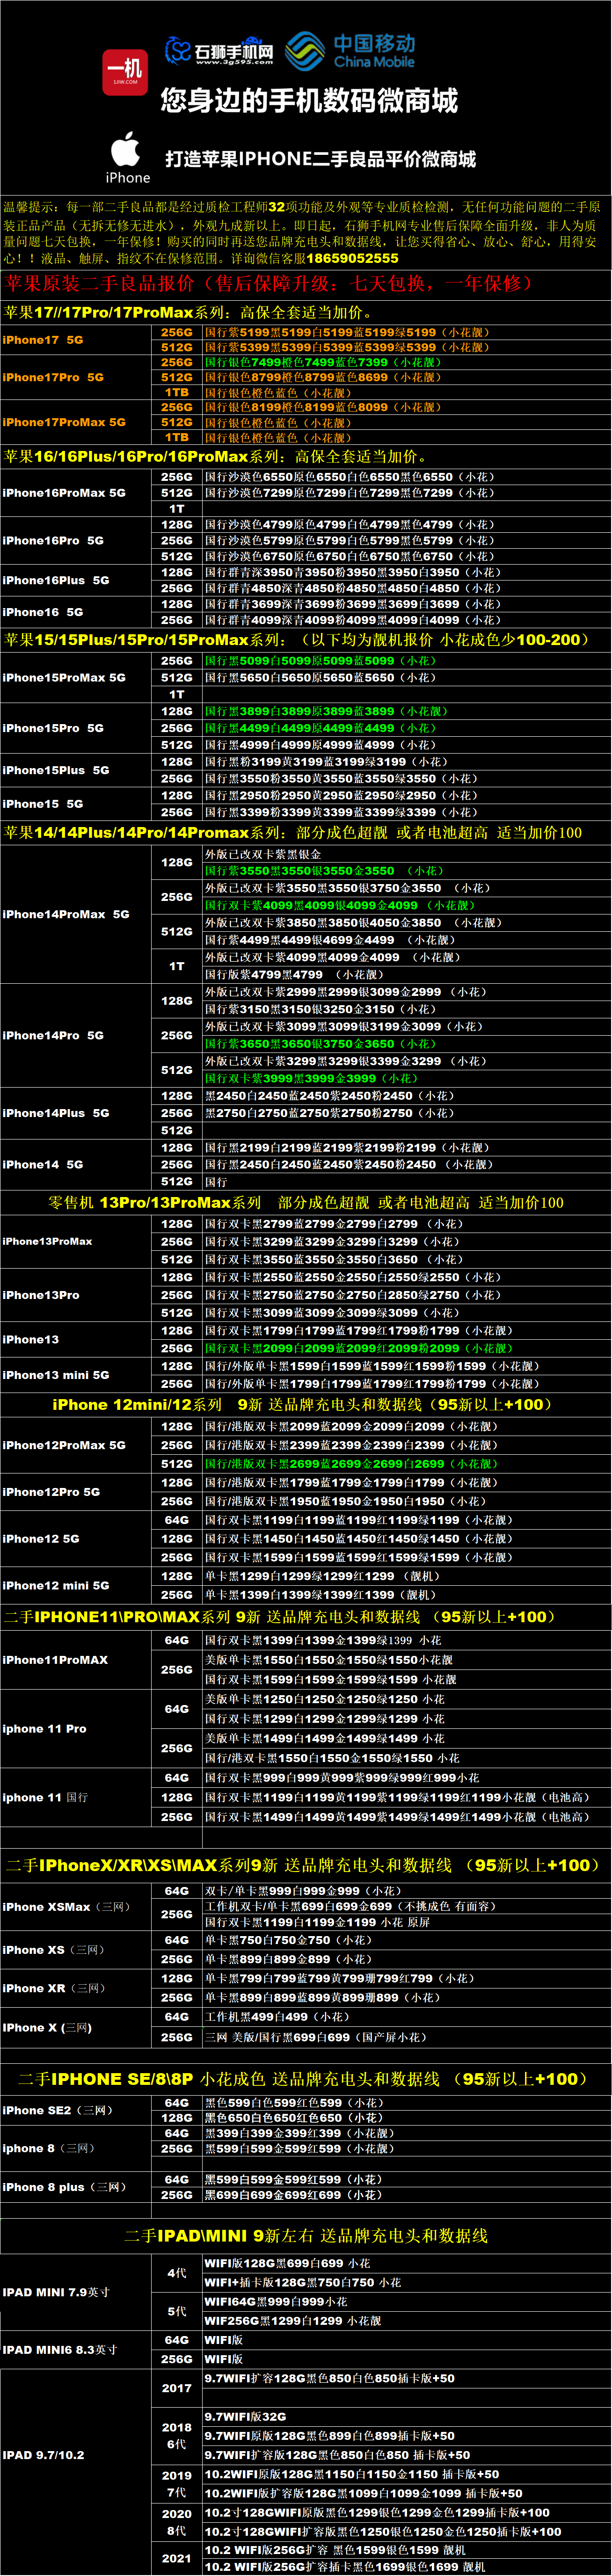Select the iPhone17ProMax 5G model label
The height and width of the screenshot is (2576, 612).
[64, 423]
